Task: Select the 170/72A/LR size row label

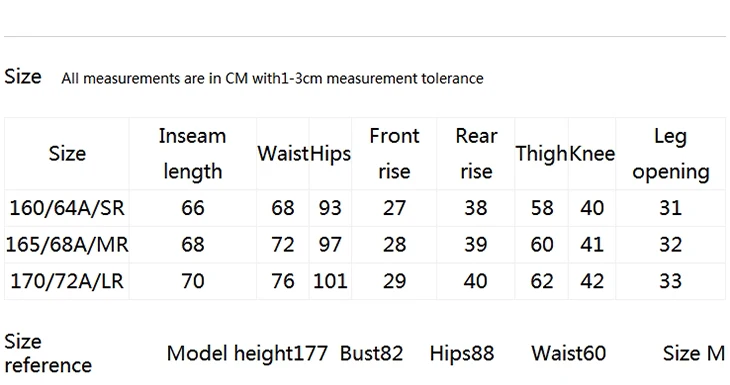Action: tap(67, 281)
